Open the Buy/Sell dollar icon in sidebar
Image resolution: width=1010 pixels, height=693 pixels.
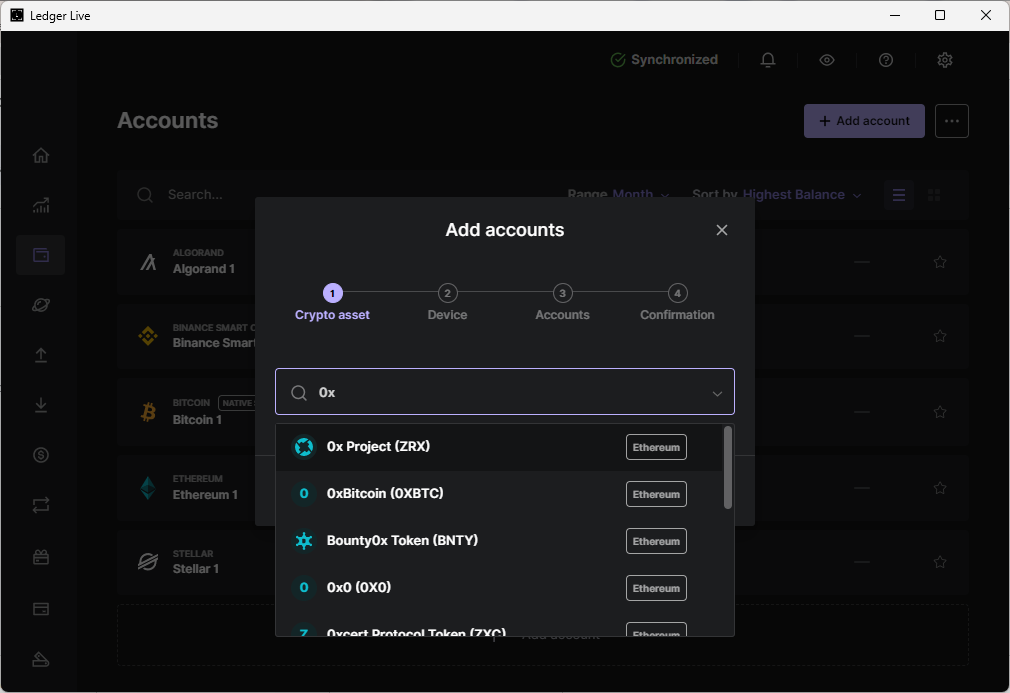pos(41,455)
